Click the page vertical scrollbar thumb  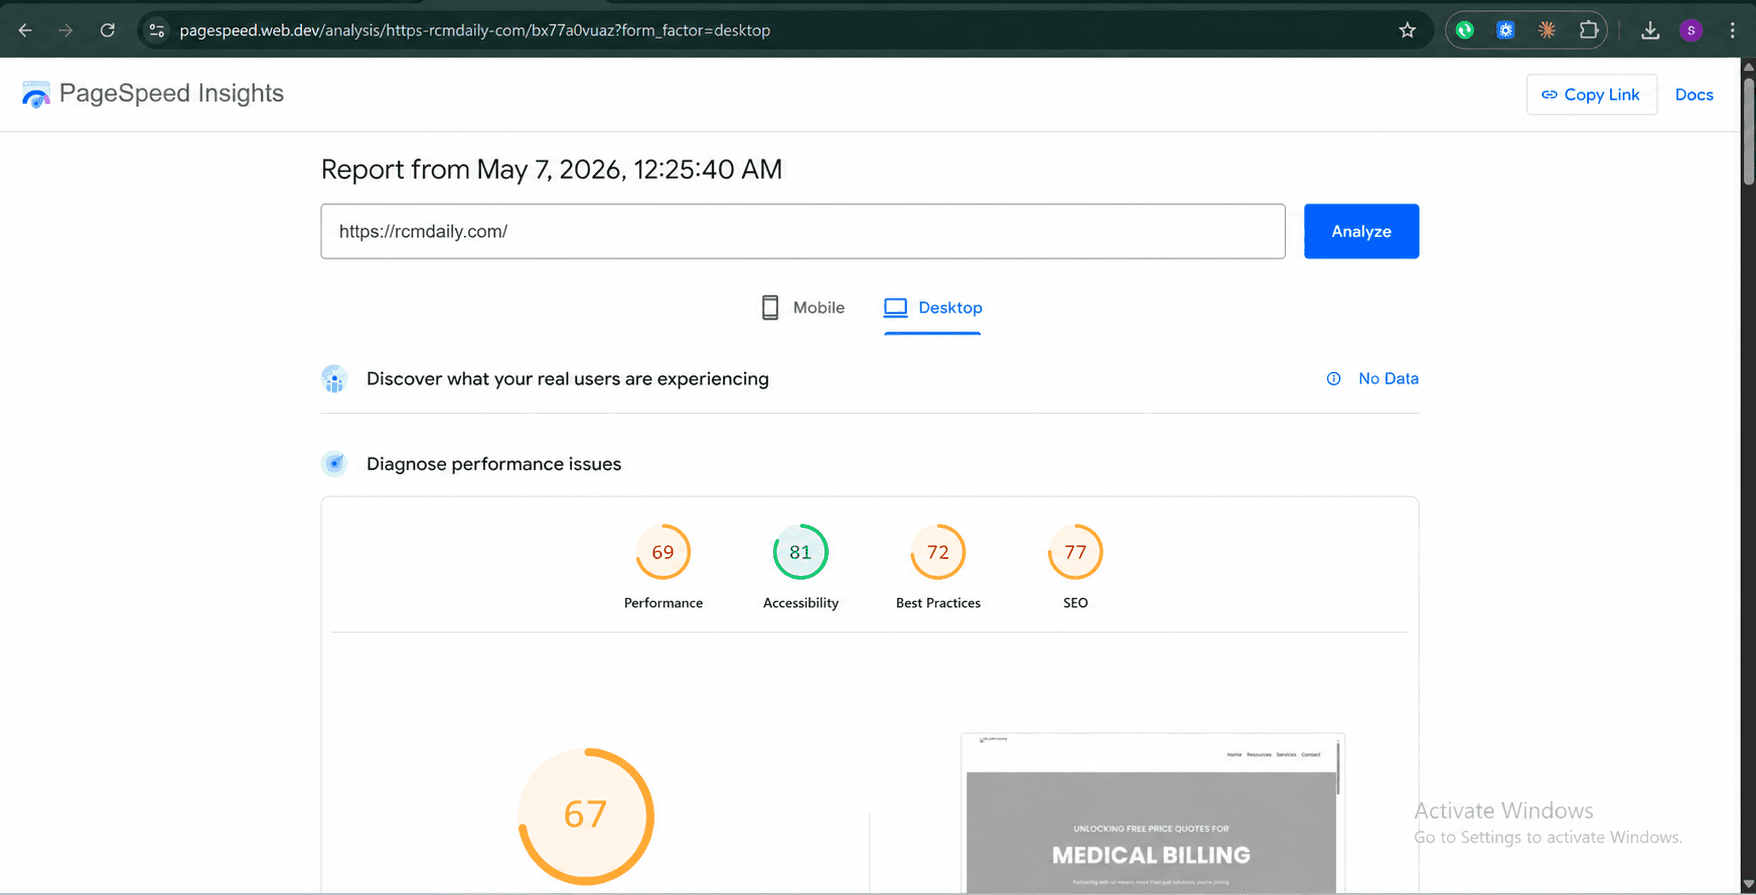tap(1748, 130)
